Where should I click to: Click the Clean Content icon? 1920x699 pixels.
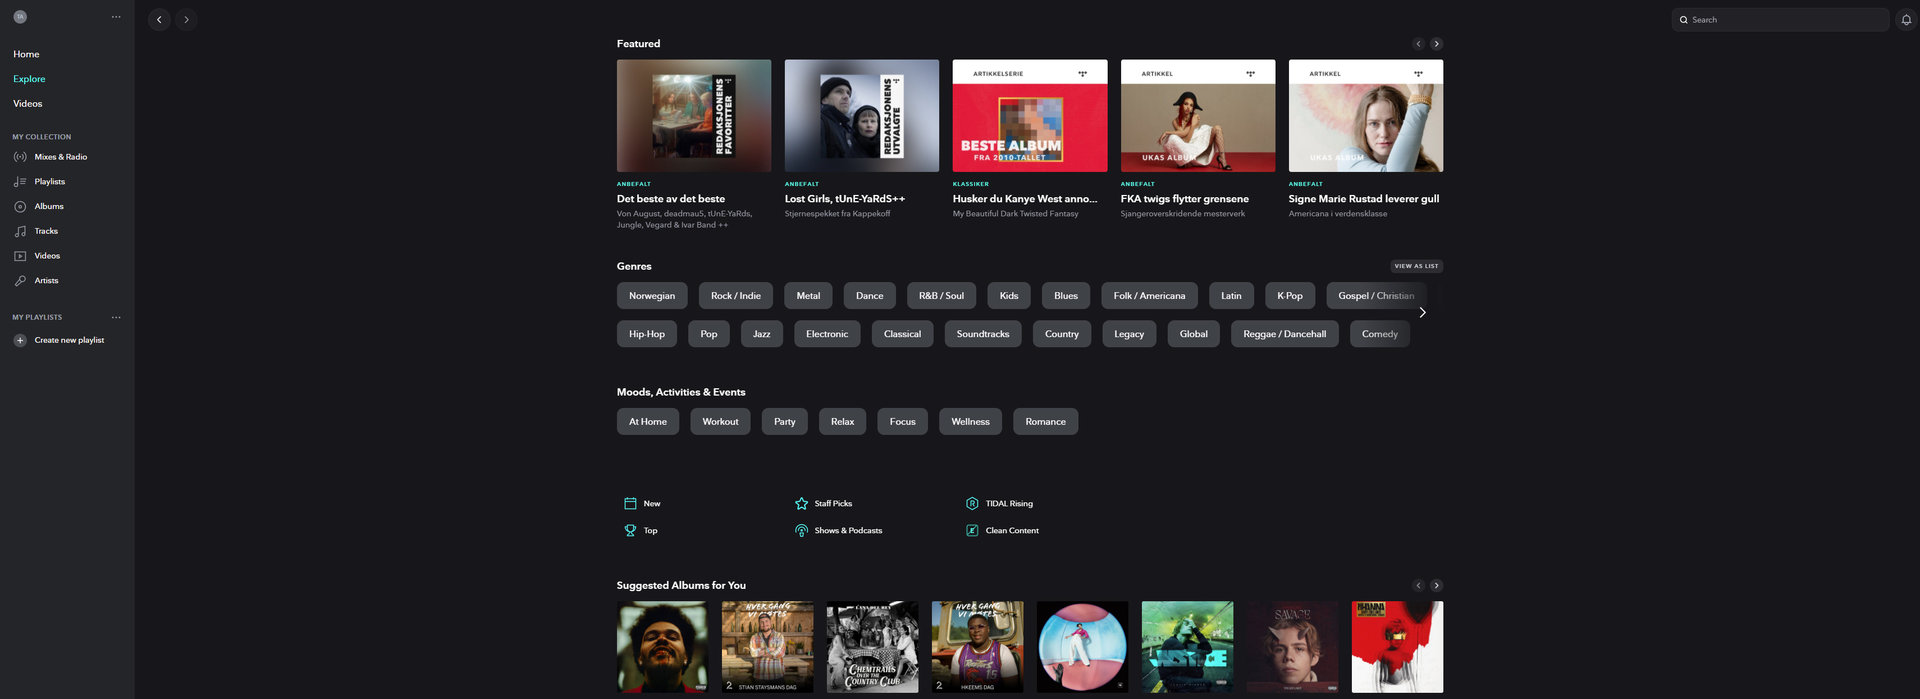(972, 531)
